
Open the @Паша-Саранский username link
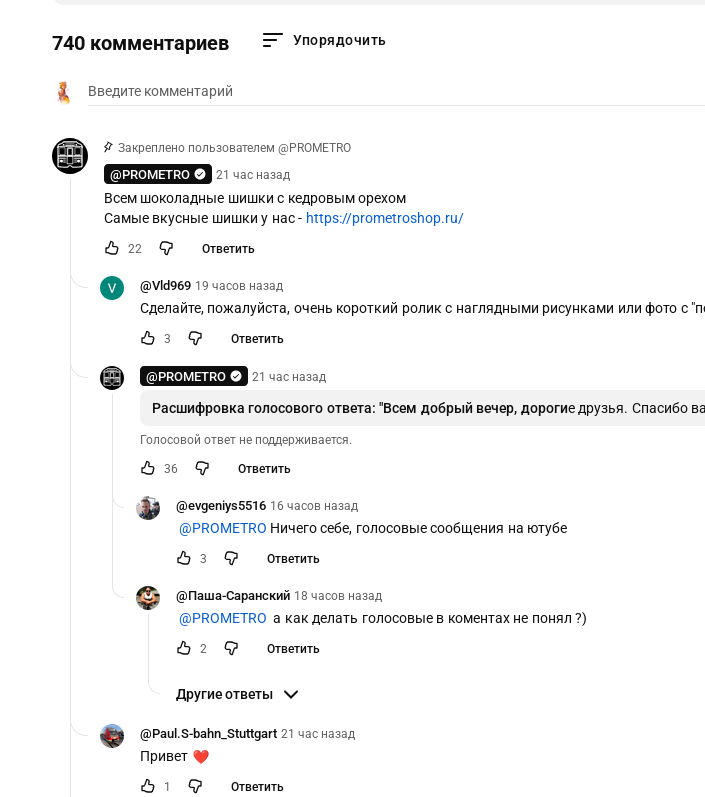[233, 595]
